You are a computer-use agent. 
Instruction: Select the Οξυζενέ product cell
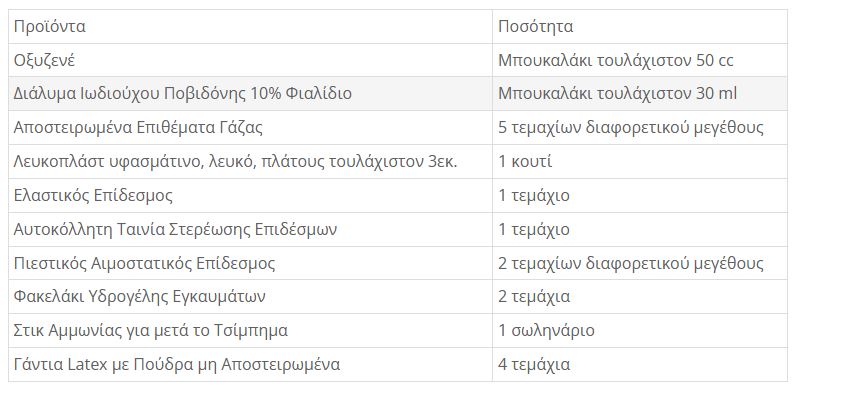pyautogui.click(x=250, y=60)
